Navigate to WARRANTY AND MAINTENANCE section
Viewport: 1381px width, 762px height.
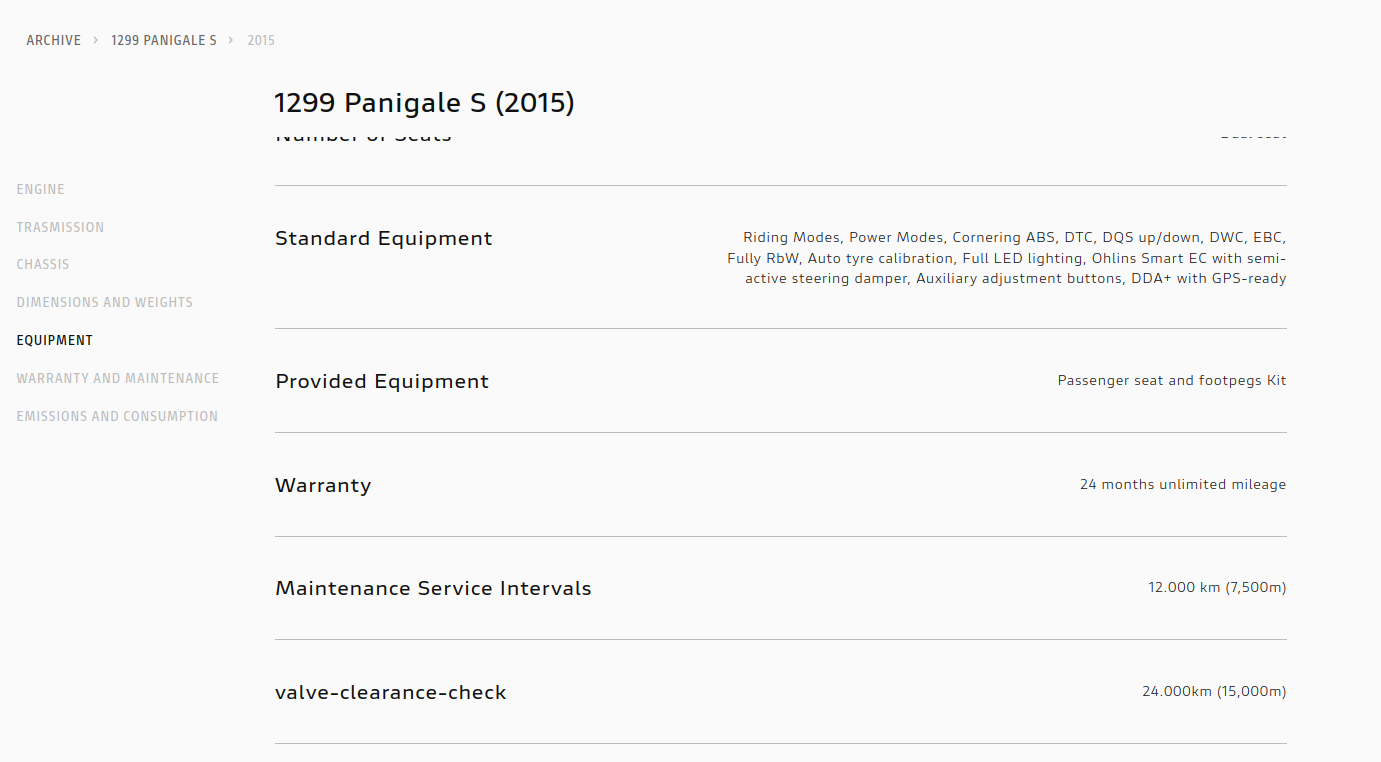tap(118, 379)
